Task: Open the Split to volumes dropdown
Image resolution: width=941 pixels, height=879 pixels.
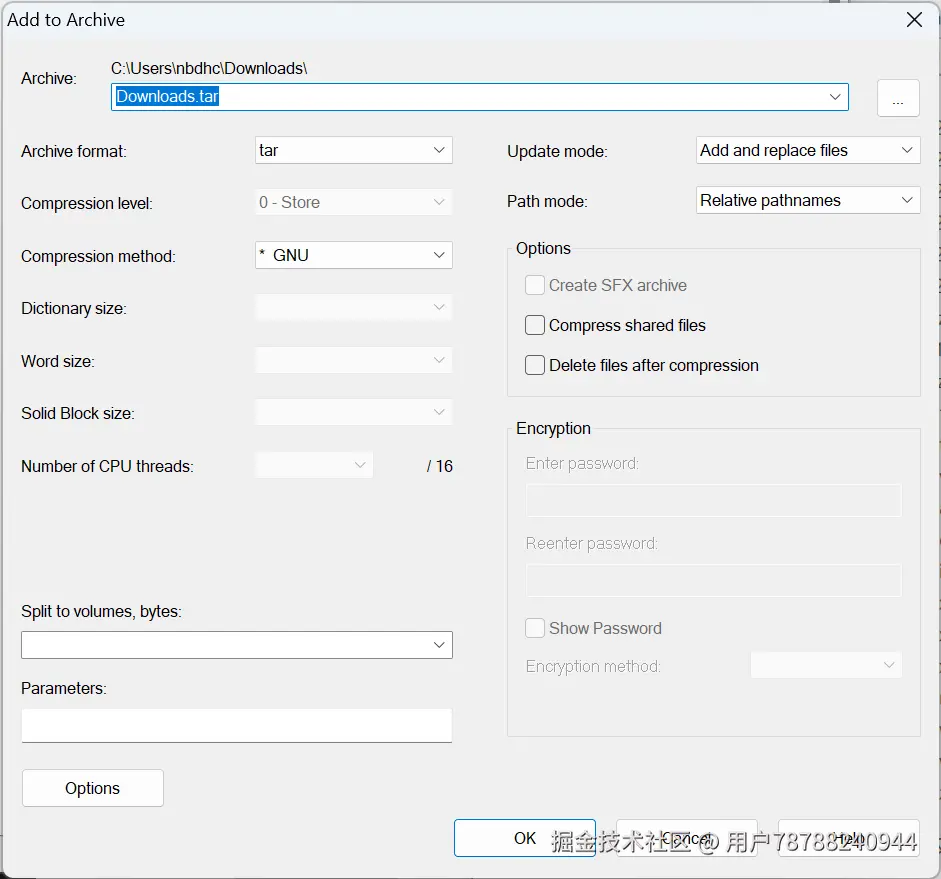Action: [x=236, y=645]
